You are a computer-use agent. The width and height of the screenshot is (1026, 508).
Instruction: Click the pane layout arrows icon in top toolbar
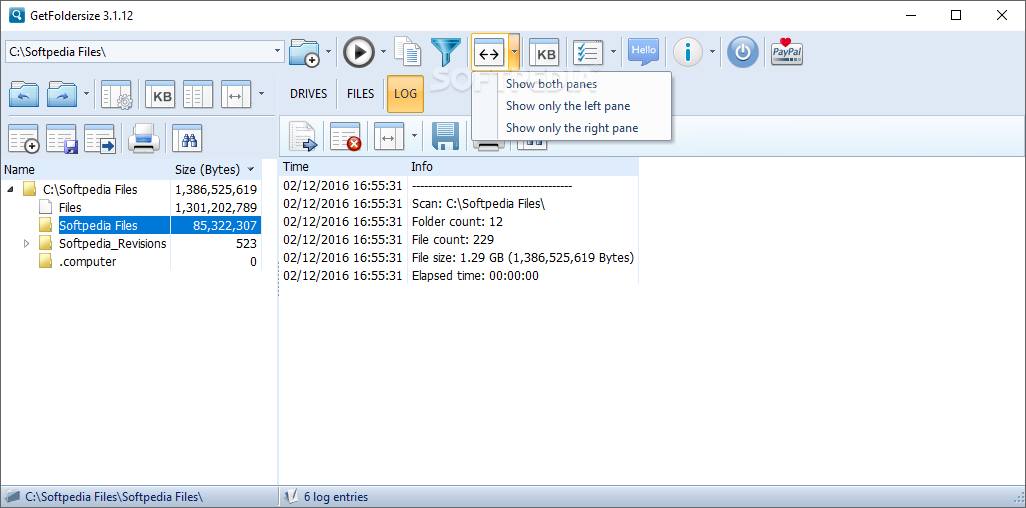[x=489, y=52]
